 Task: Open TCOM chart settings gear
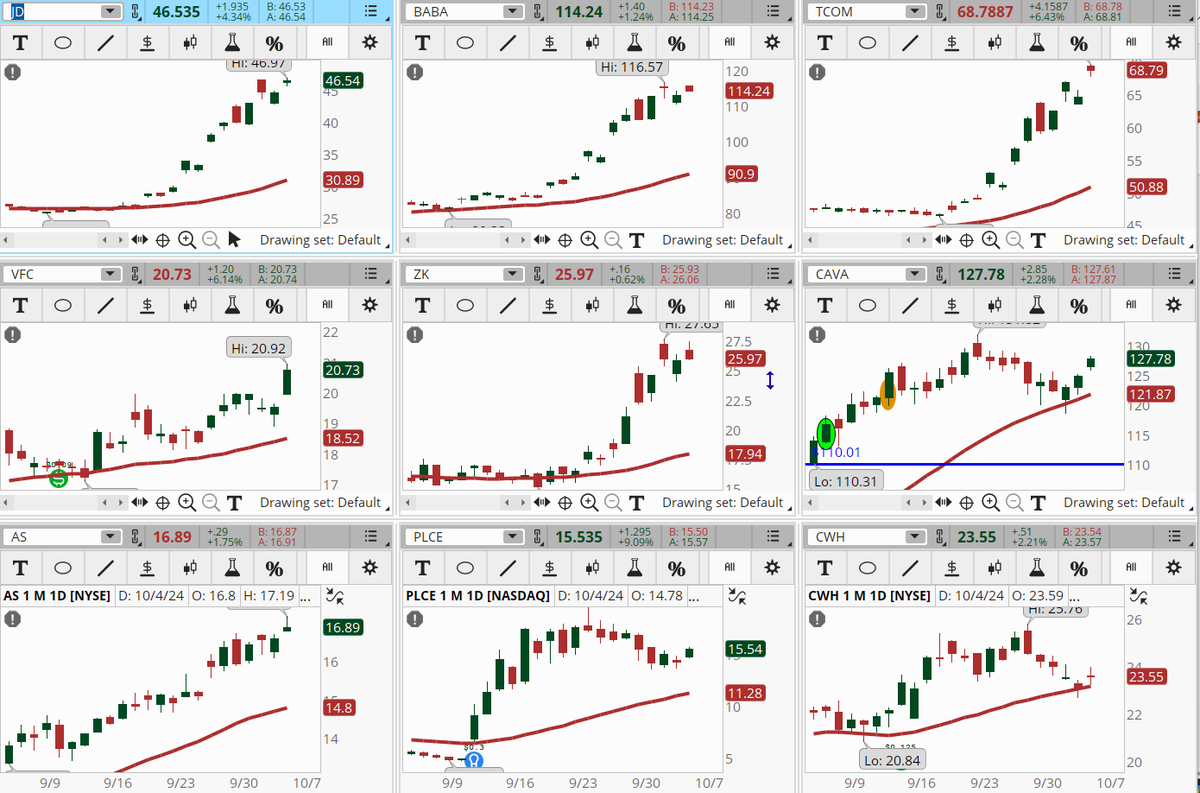tap(1174, 43)
